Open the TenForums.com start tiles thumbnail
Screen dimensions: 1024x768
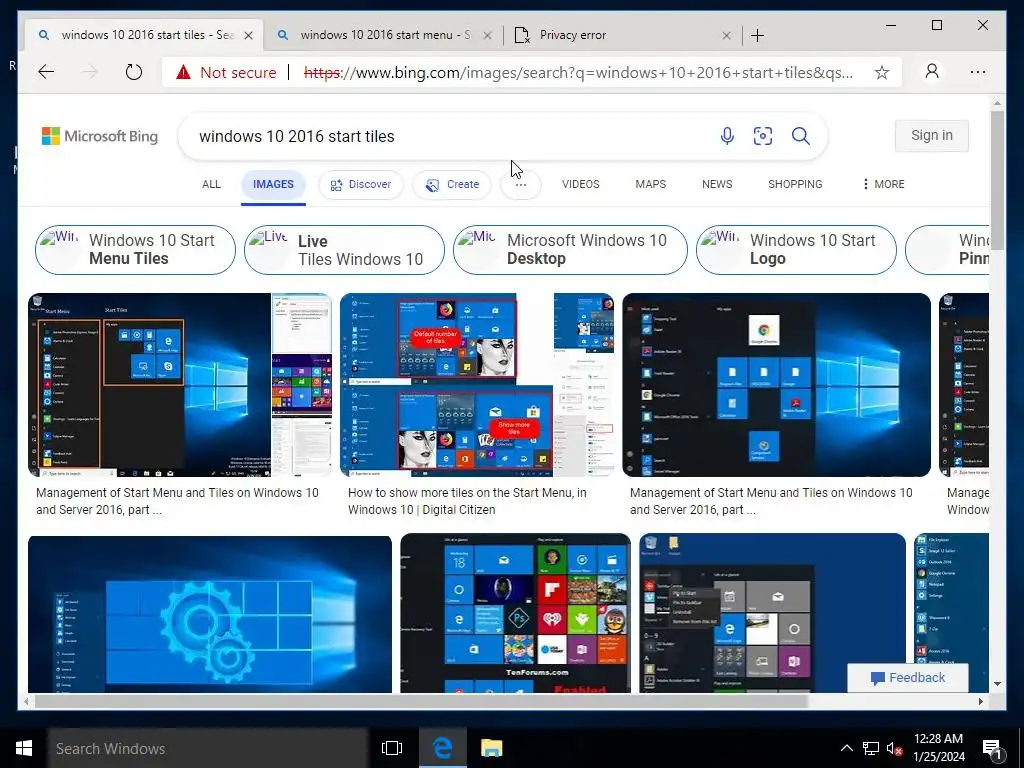pyautogui.click(x=515, y=613)
